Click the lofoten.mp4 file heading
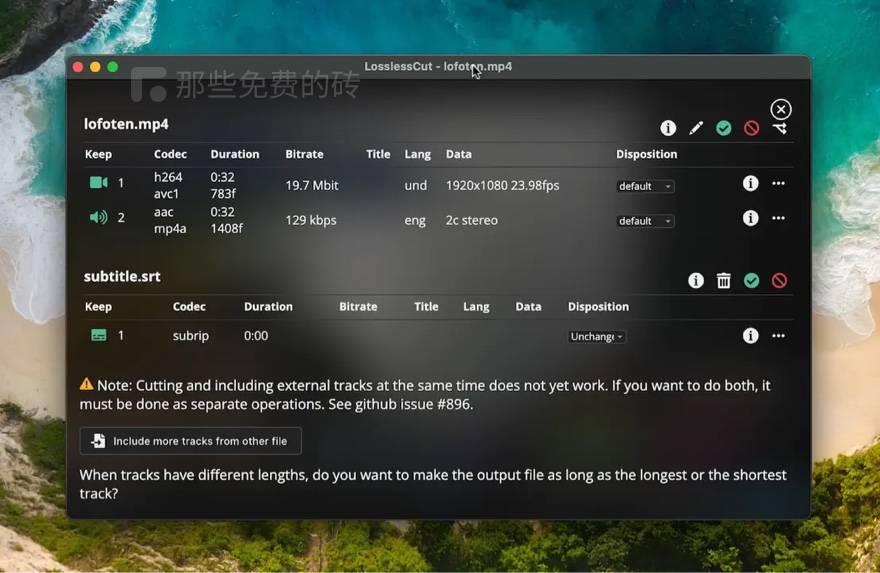880x573 pixels. coord(126,124)
